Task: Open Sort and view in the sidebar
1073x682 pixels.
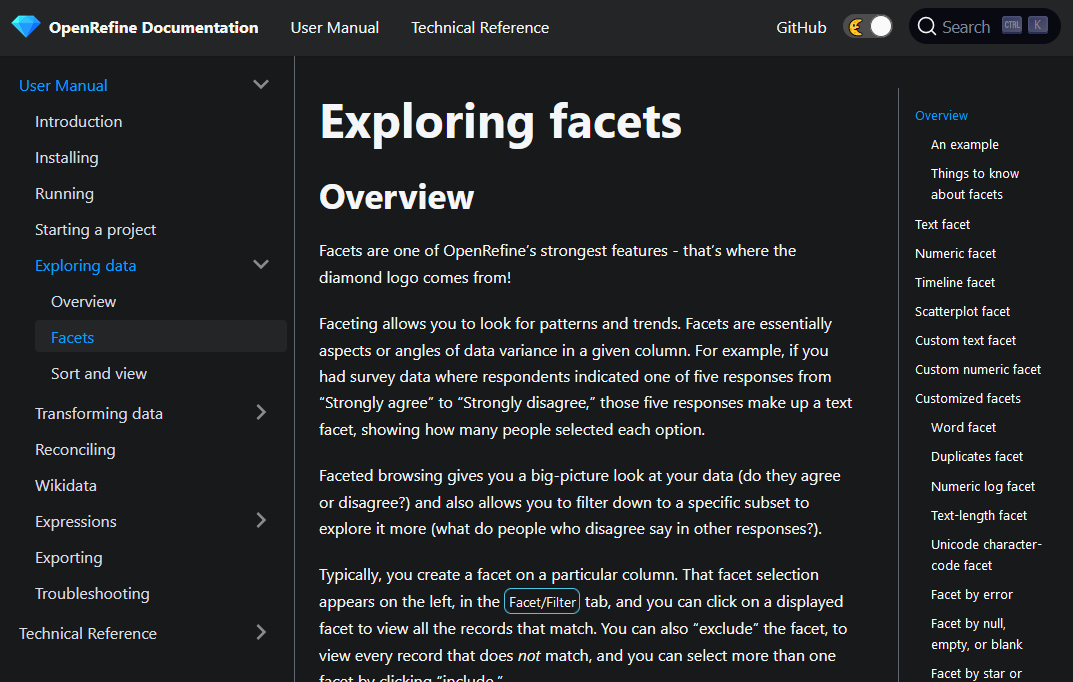Action: click(x=99, y=373)
